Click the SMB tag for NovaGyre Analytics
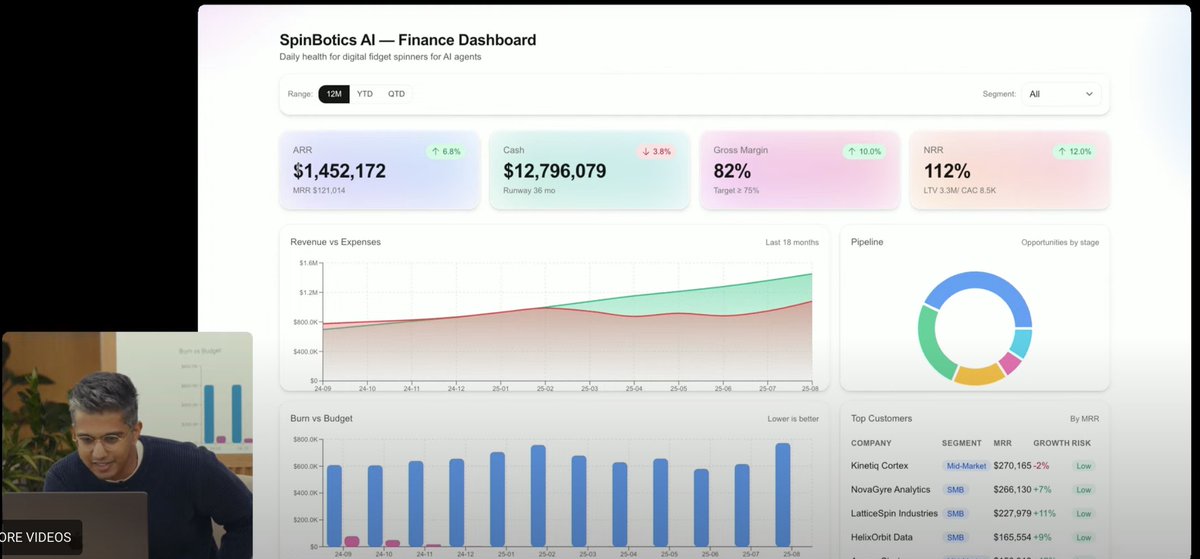This screenshot has width=1200, height=559. click(x=956, y=489)
